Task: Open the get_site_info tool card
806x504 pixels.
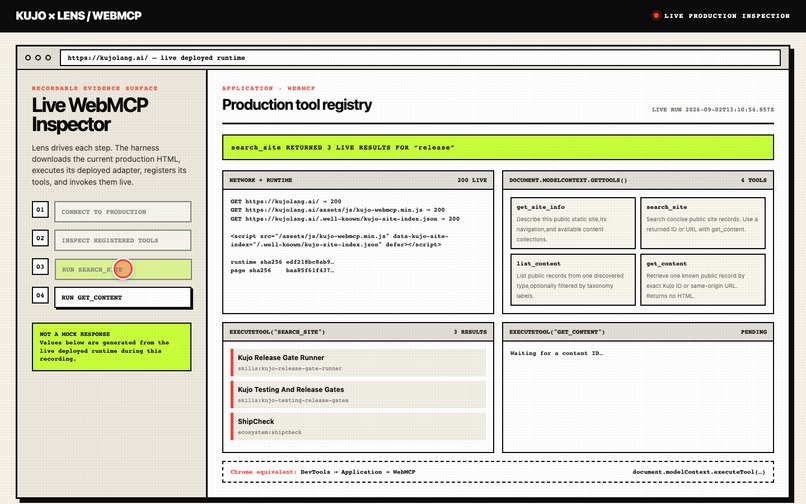Action: pos(573,223)
